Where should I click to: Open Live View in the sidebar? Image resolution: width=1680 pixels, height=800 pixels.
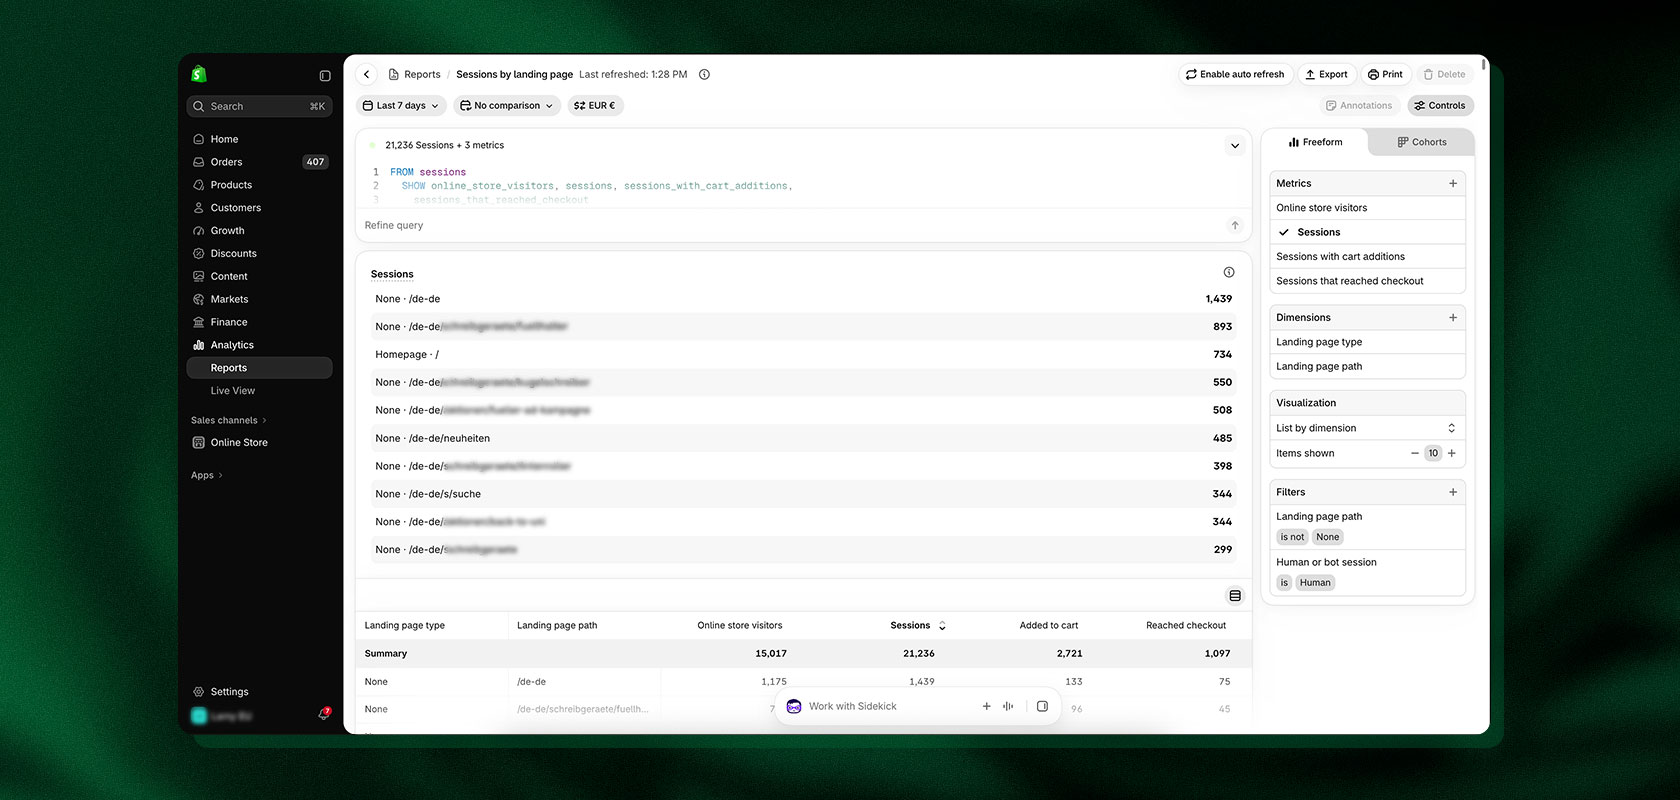pyautogui.click(x=259, y=391)
